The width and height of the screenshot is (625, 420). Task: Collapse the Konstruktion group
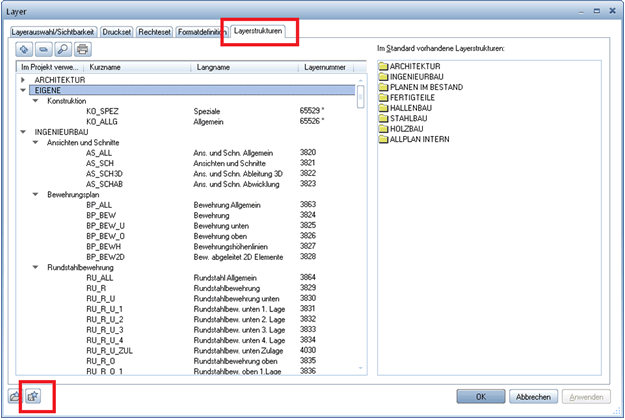coord(35,101)
